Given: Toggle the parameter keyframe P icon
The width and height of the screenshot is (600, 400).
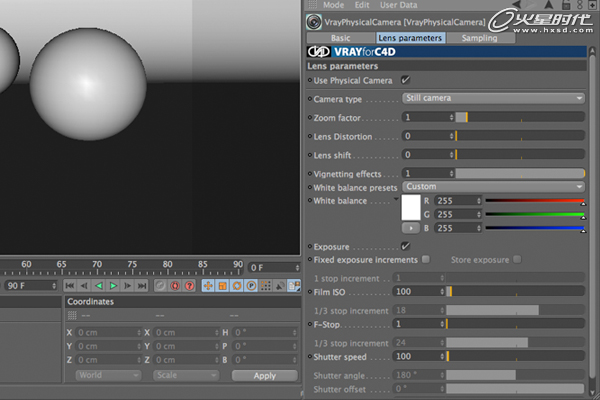Looking at the screenshot, I should (251, 286).
